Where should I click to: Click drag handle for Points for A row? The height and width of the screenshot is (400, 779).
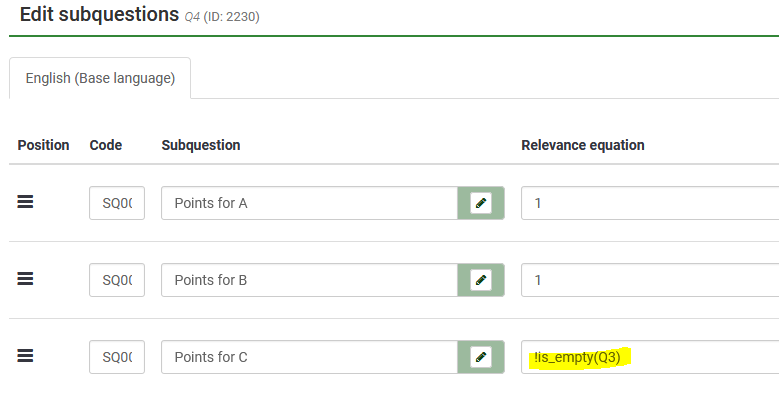click(x=26, y=202)
